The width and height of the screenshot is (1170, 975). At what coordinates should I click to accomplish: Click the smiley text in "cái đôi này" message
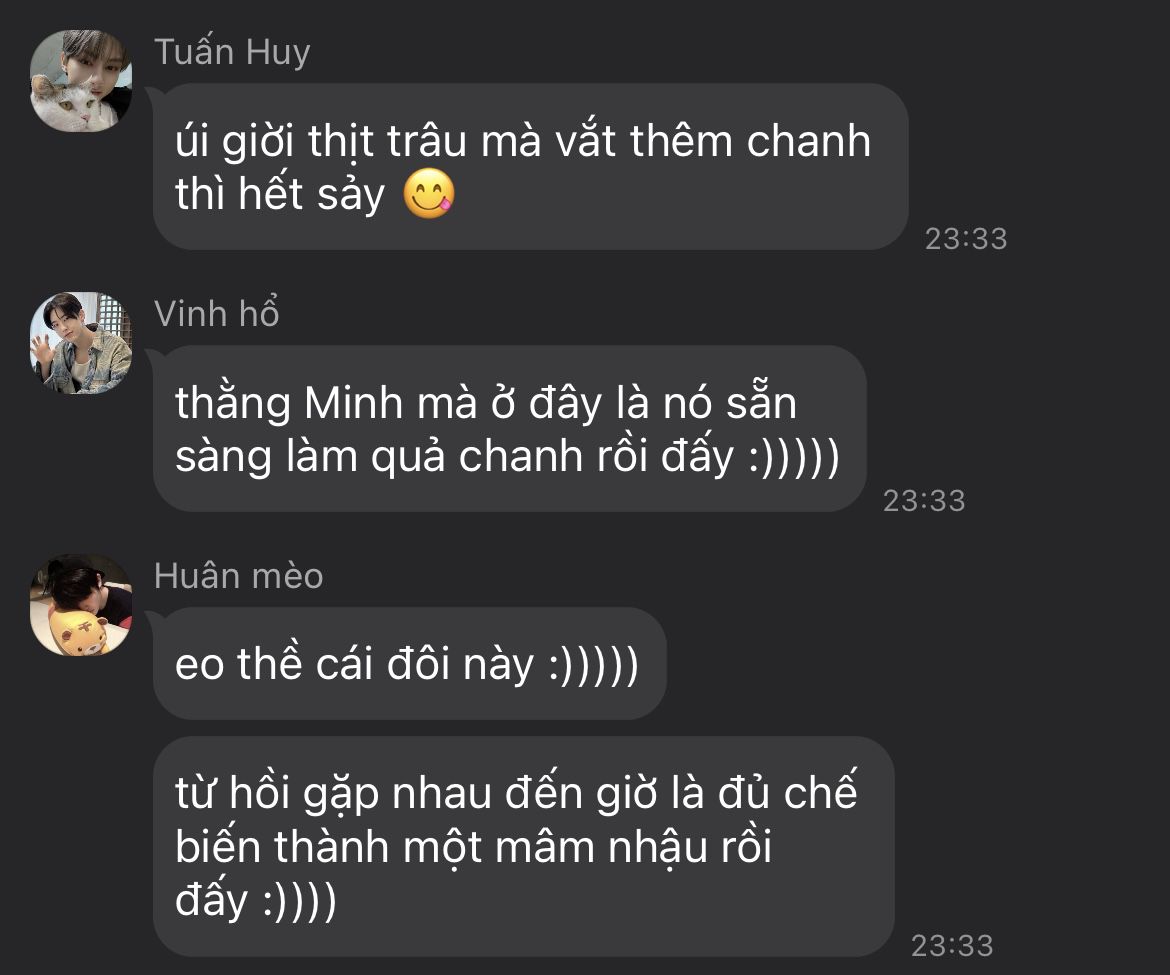[x=593, y=664]
